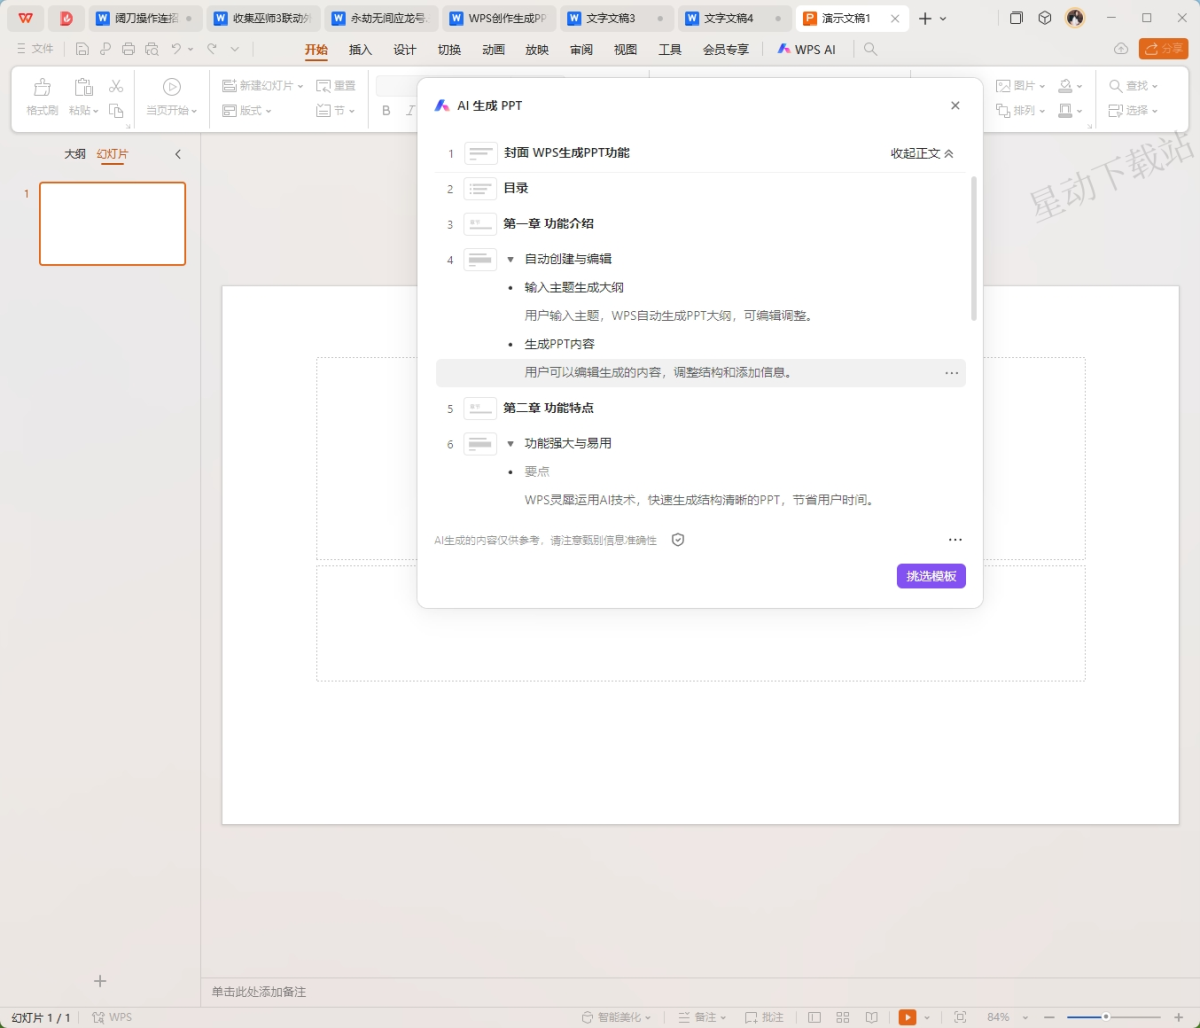The image size is (1200, 1028).
Task: Close the AI 生成 PPT dialog
Action: pyautogui.click(x=955, y=105)
